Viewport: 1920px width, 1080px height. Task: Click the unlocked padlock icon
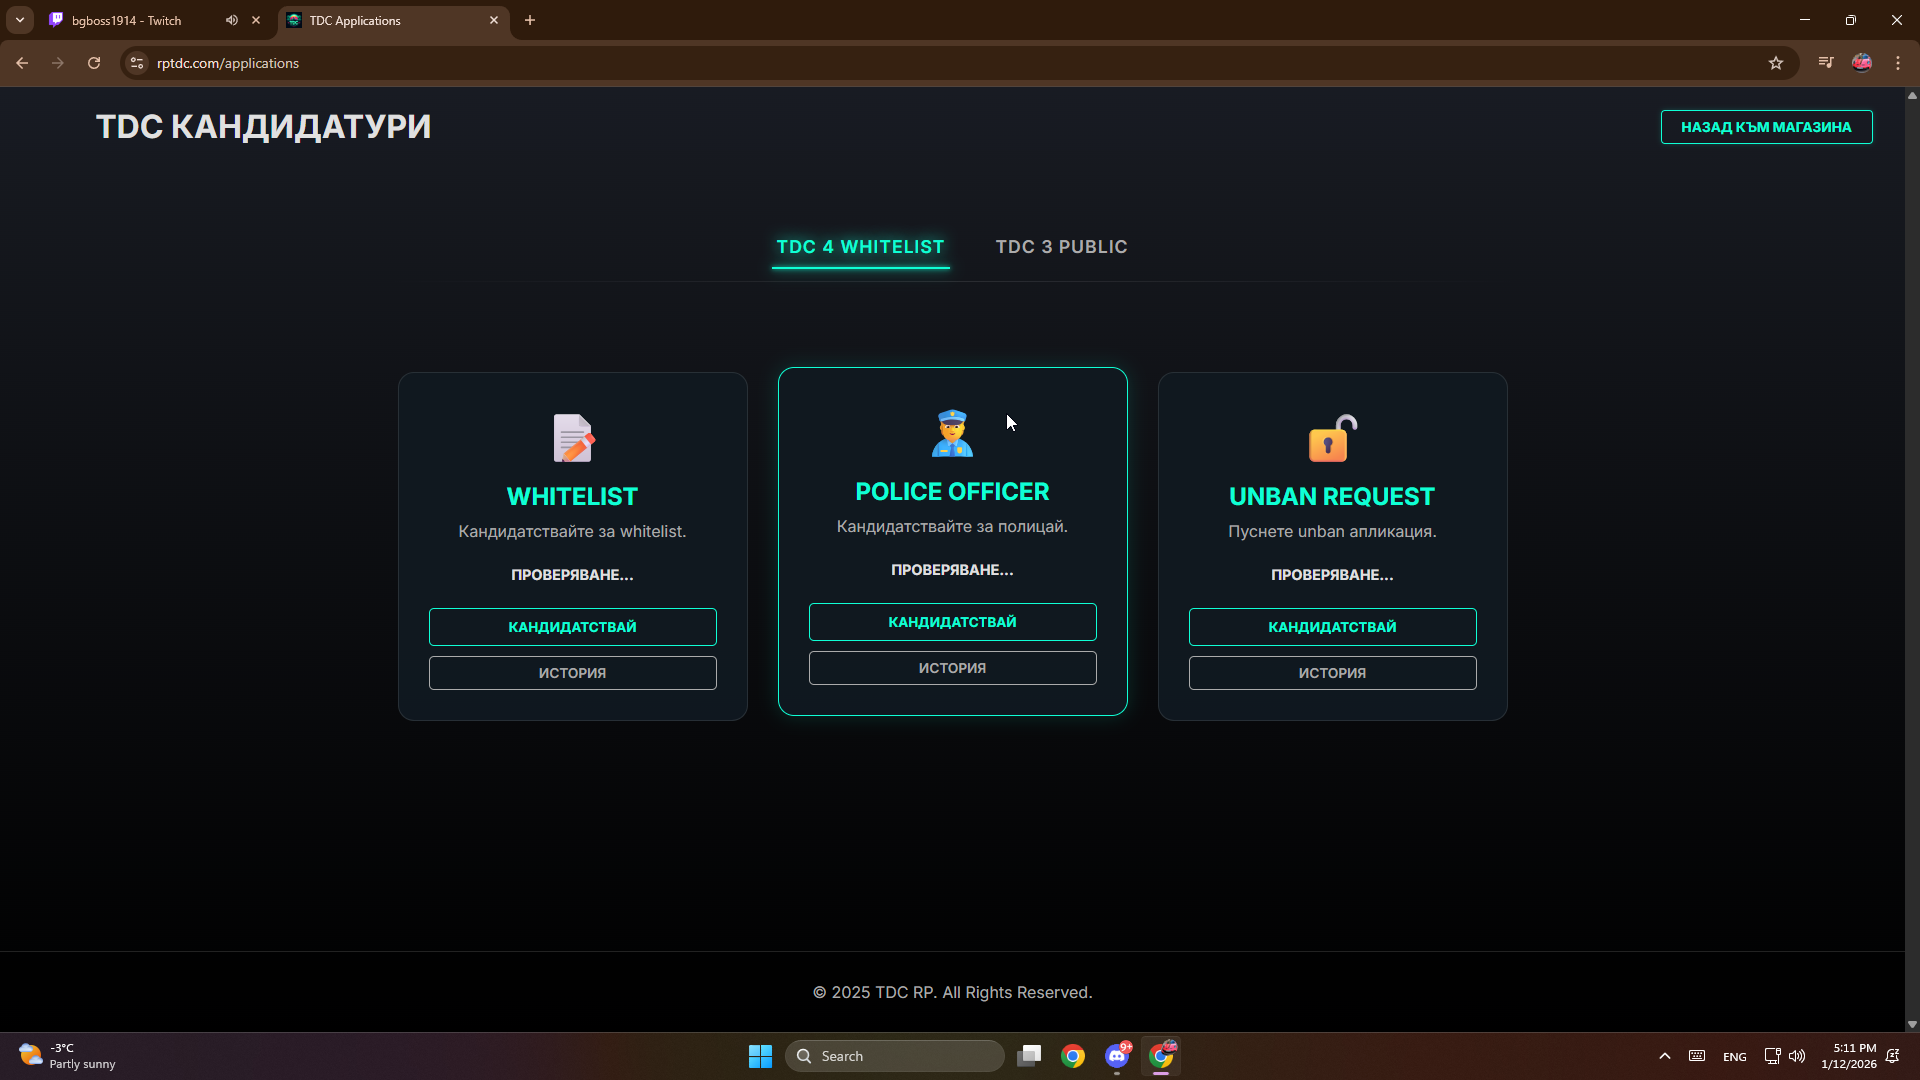[x=1332, y=438]
